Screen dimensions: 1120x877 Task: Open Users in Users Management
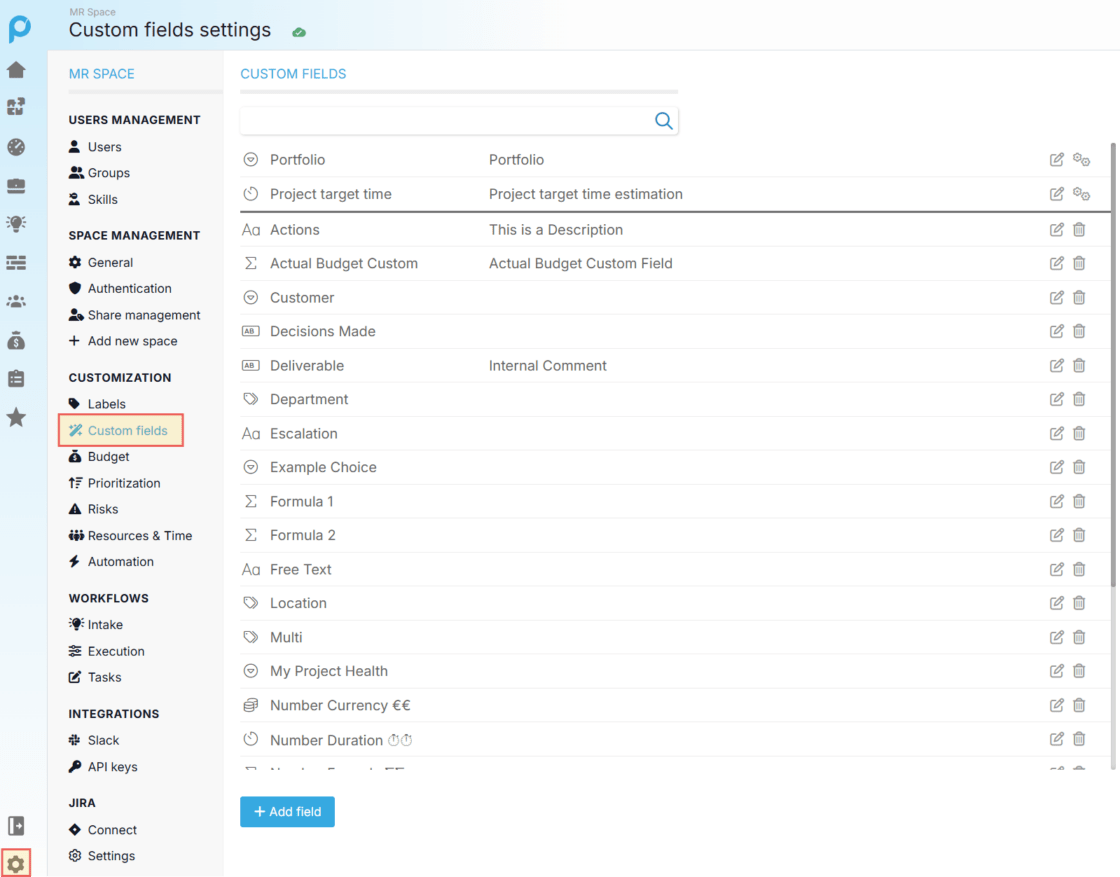[95, 146]
